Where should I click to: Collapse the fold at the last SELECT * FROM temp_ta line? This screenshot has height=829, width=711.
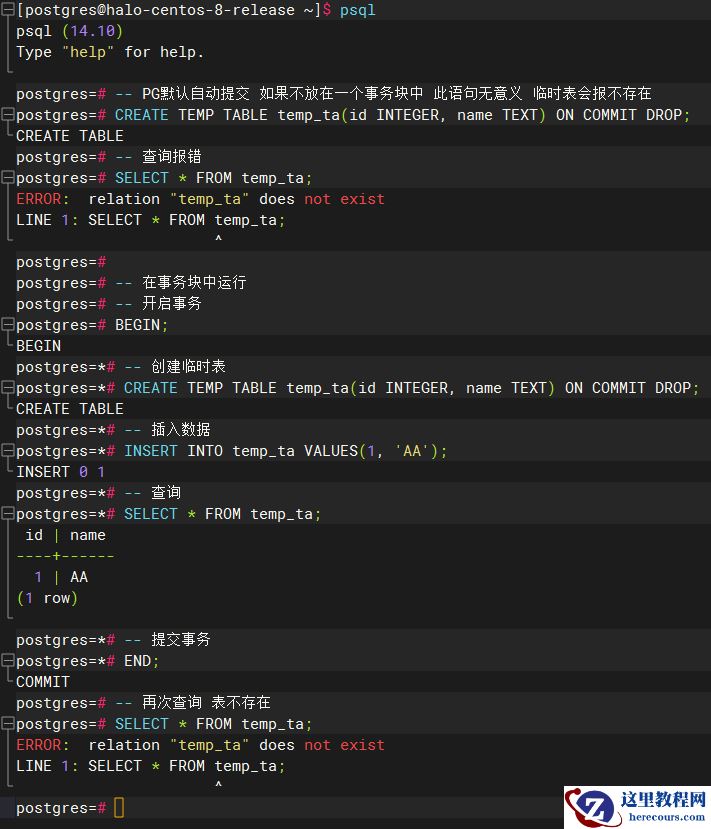(x=7, y=723)
